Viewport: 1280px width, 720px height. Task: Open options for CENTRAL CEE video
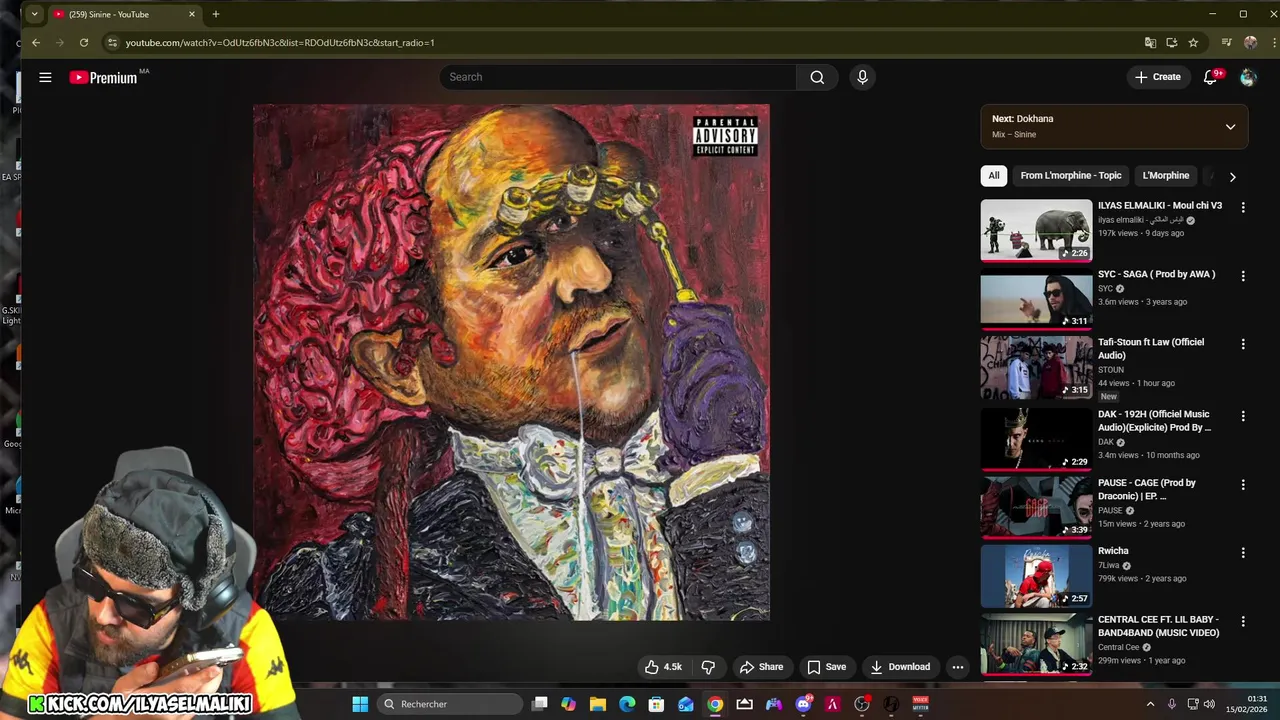[1243, 621]
